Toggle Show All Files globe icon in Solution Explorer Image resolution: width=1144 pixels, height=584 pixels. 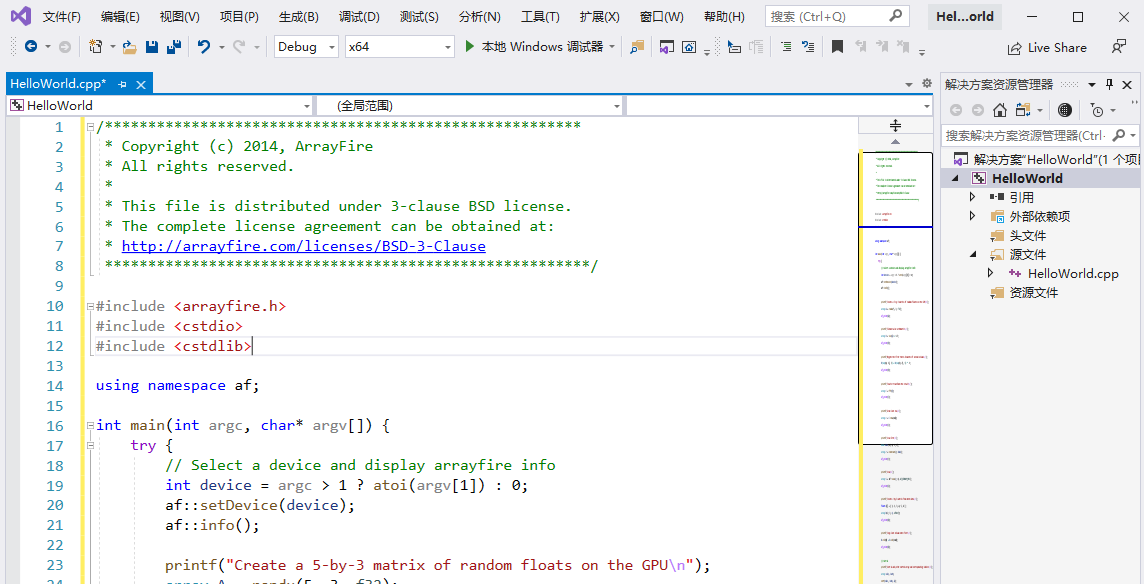pyautogui.click(x=1065, y=110)
